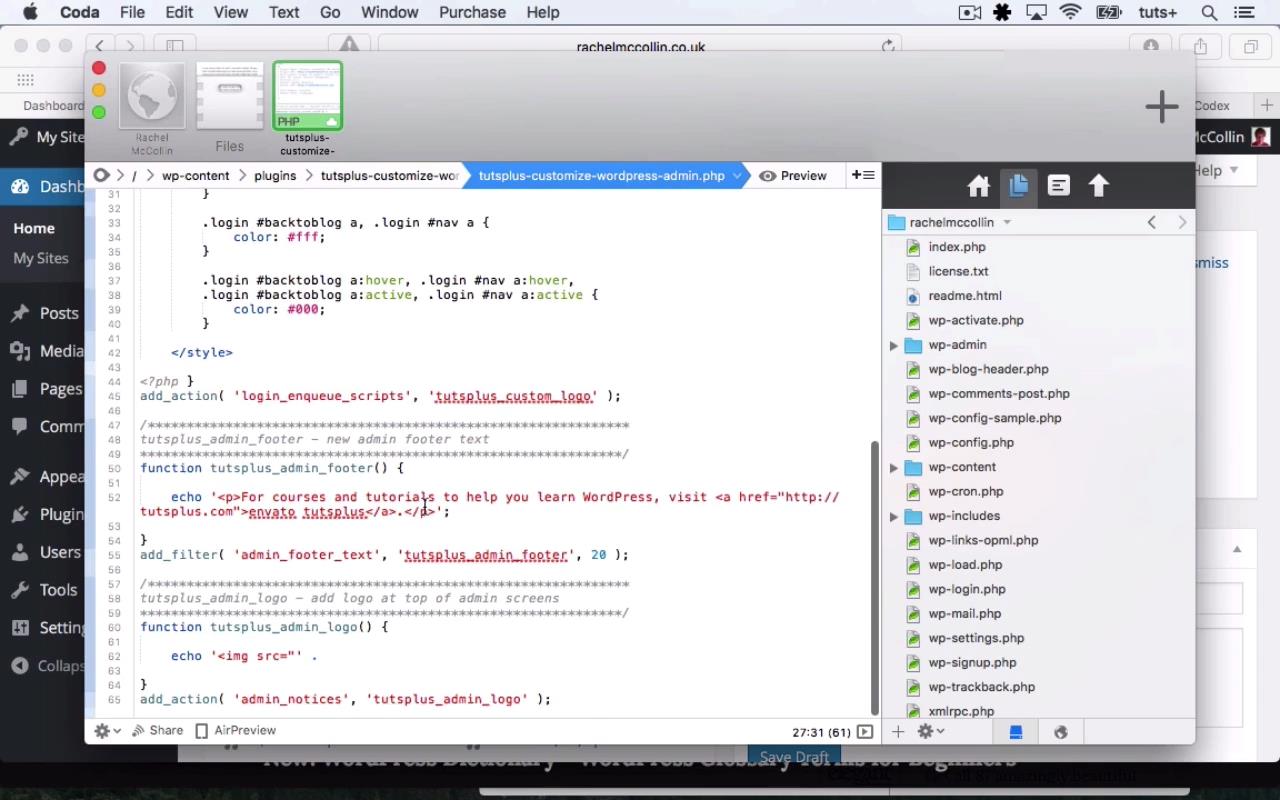Open the Home view in Coda sidebar
Image resolution: width=1280 pixels, height=800 pixels.
click(978, 186)
